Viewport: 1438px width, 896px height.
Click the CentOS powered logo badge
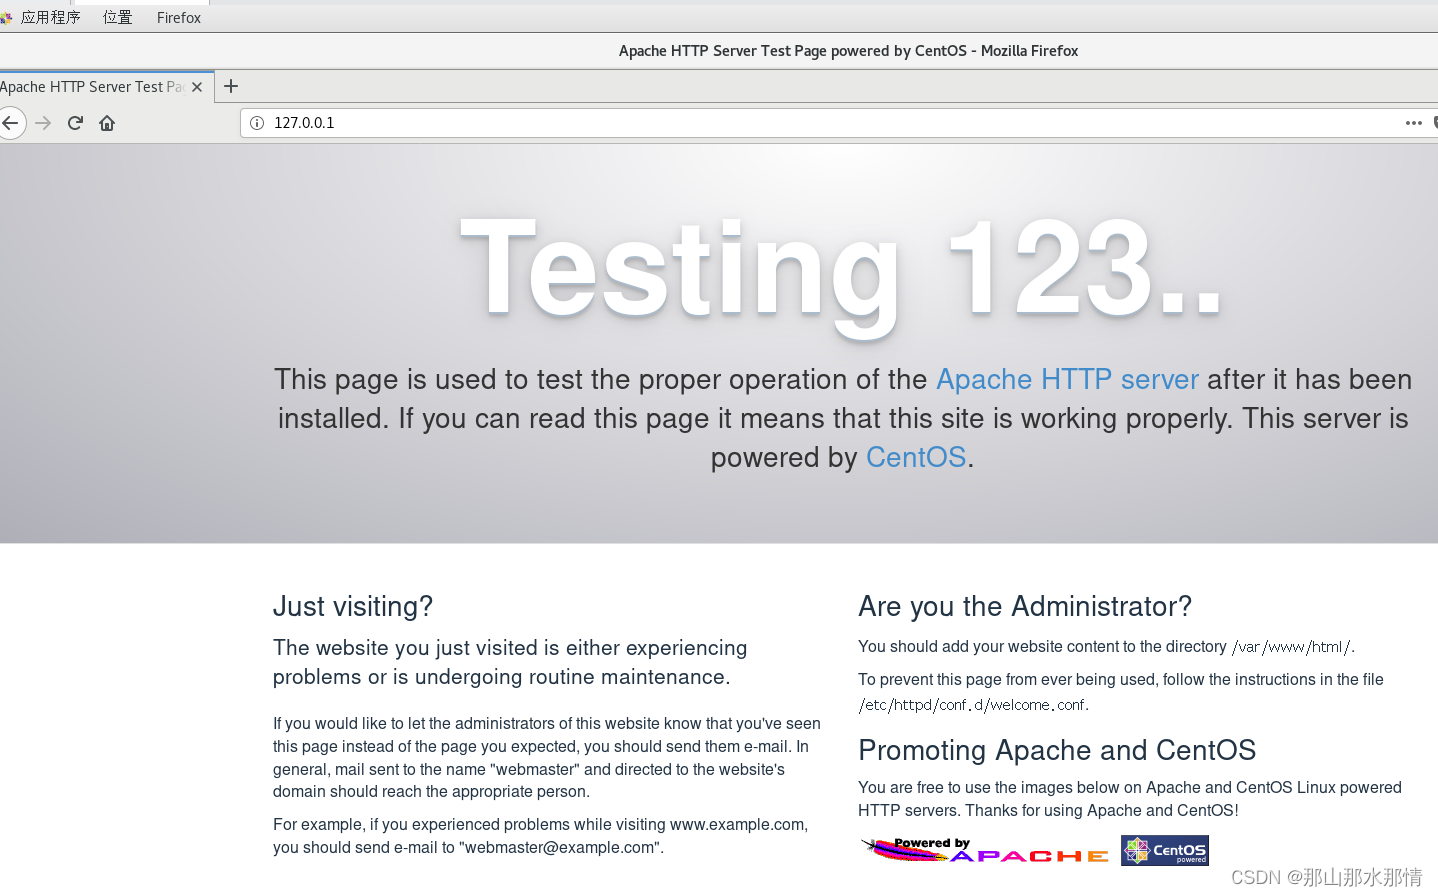[x=1165, y=851]
